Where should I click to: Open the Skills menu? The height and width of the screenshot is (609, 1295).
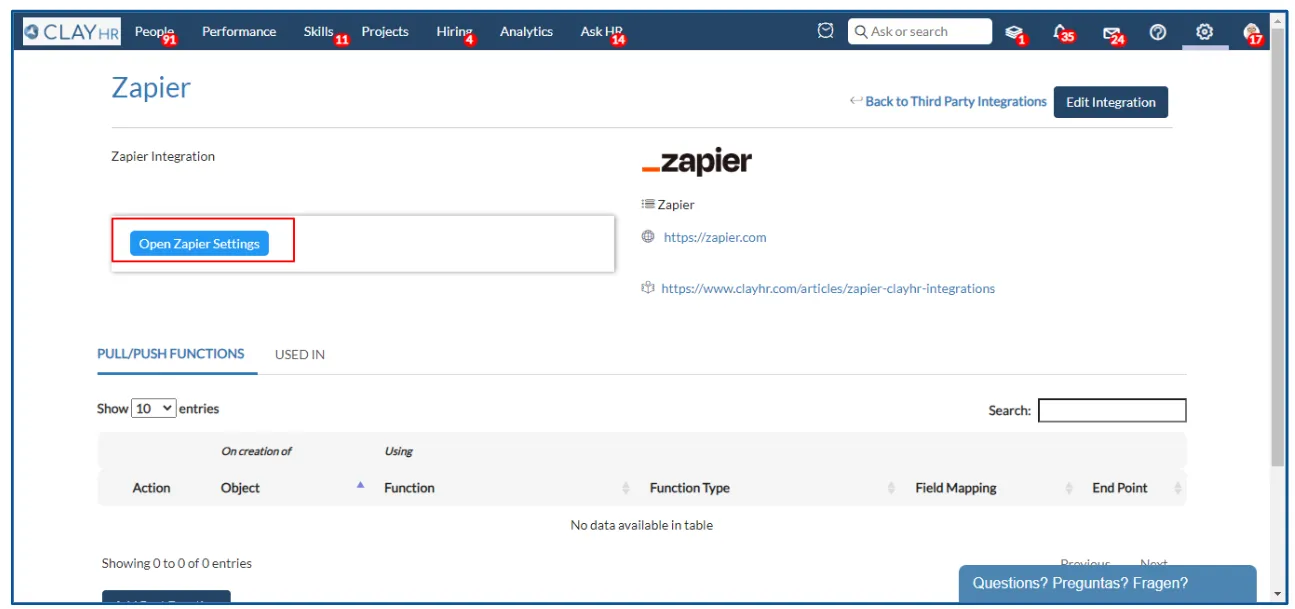319,32
